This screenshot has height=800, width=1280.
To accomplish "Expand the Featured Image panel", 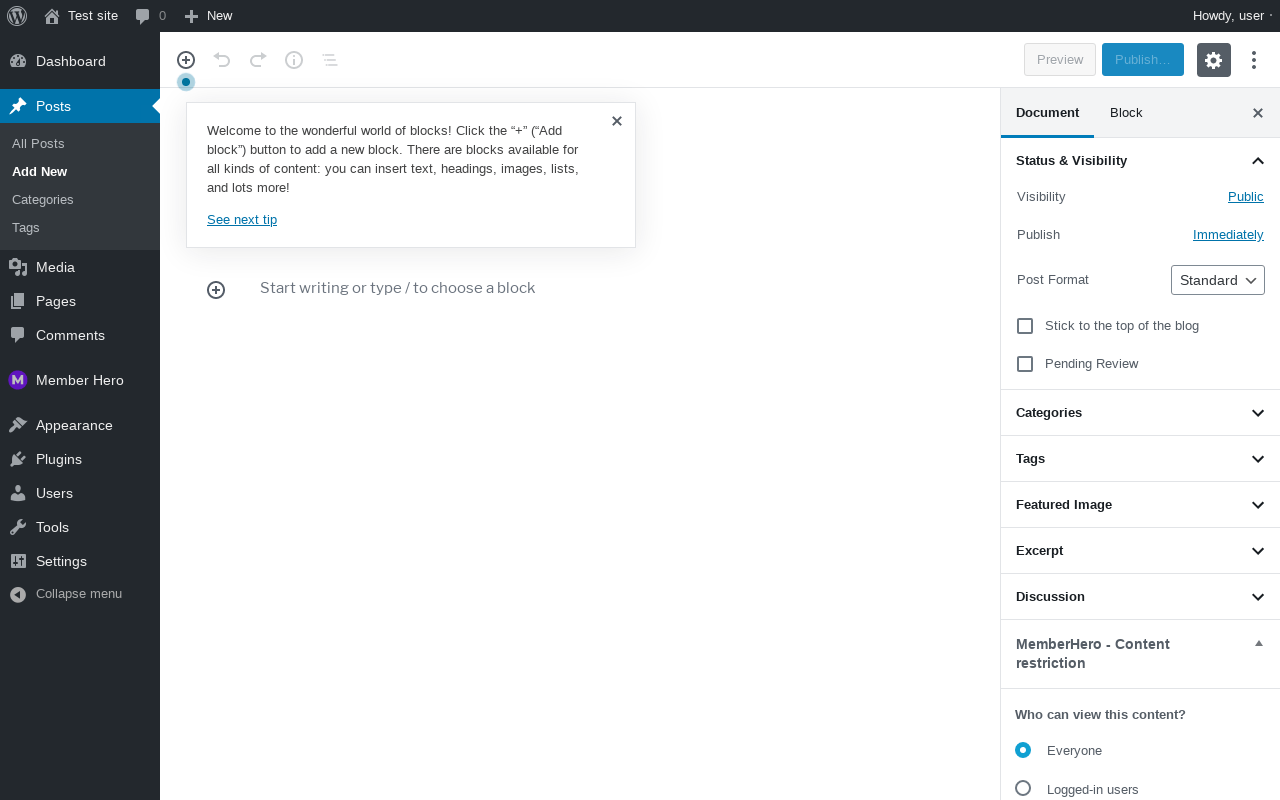I will click(x=1140, y=505).
